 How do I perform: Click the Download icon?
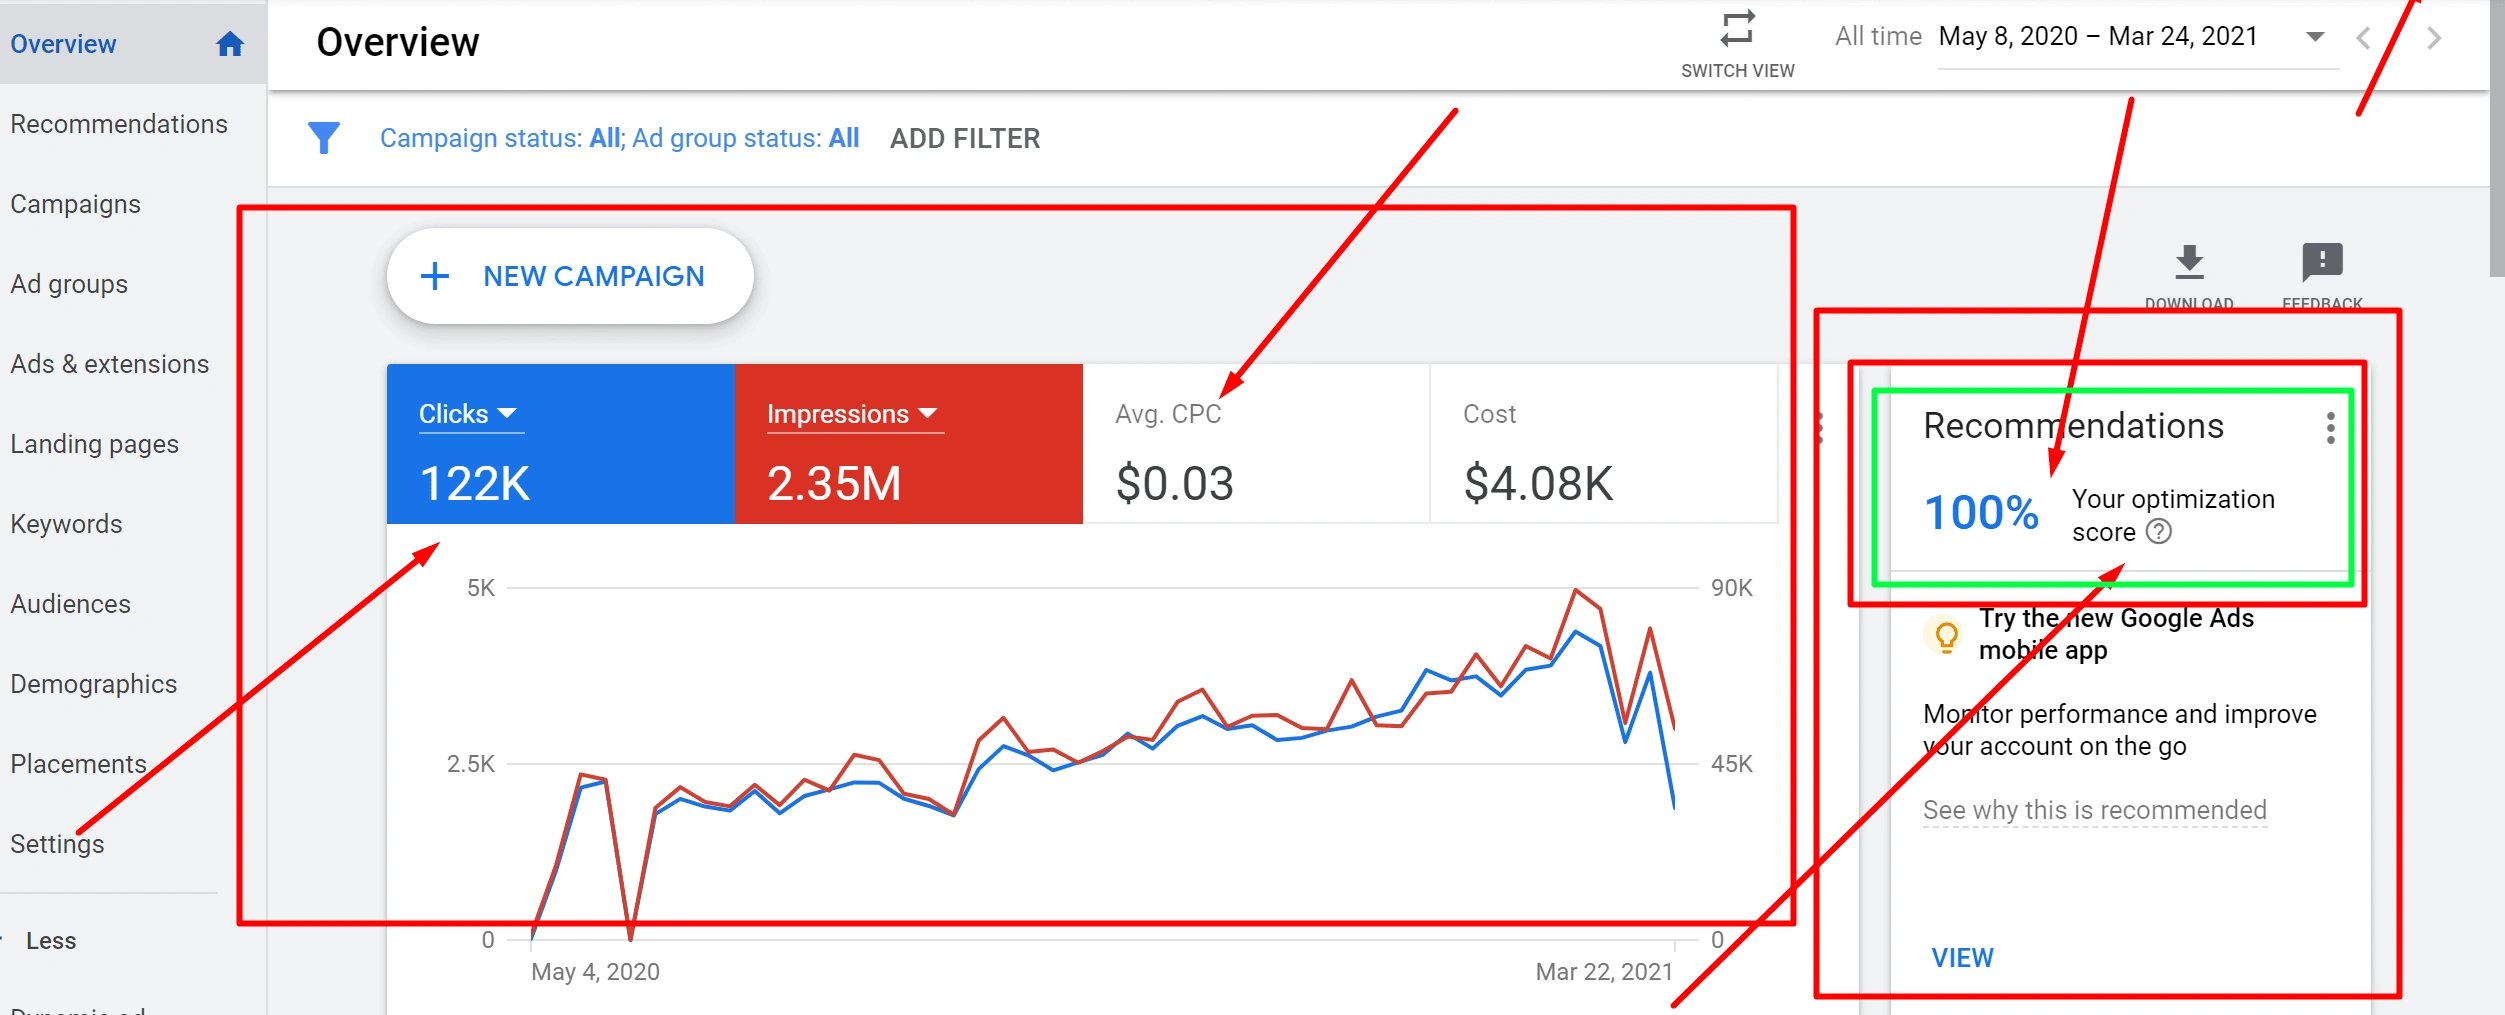[x=2189, y=262]
